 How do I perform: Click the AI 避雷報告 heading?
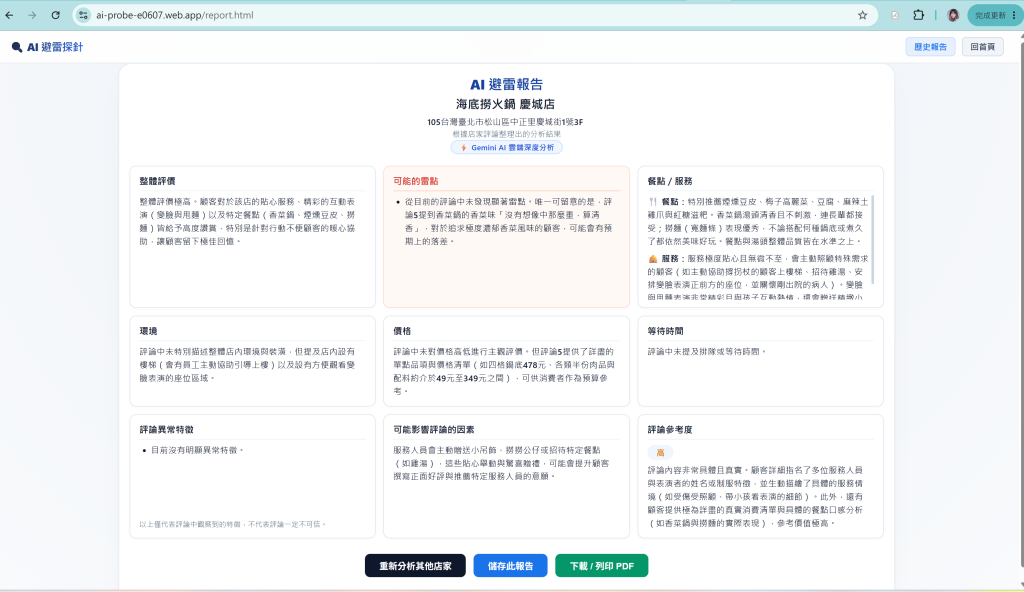point(506,84)
